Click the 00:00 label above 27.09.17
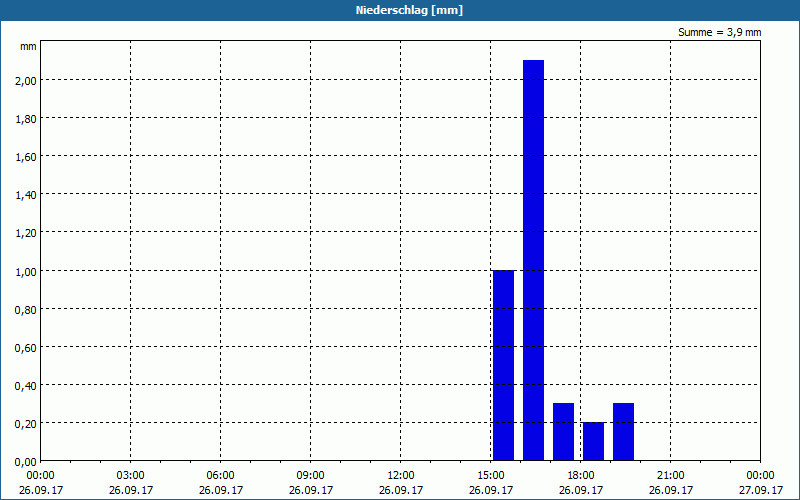The width and height of the screenshot is (800, 500). point(761,476)
